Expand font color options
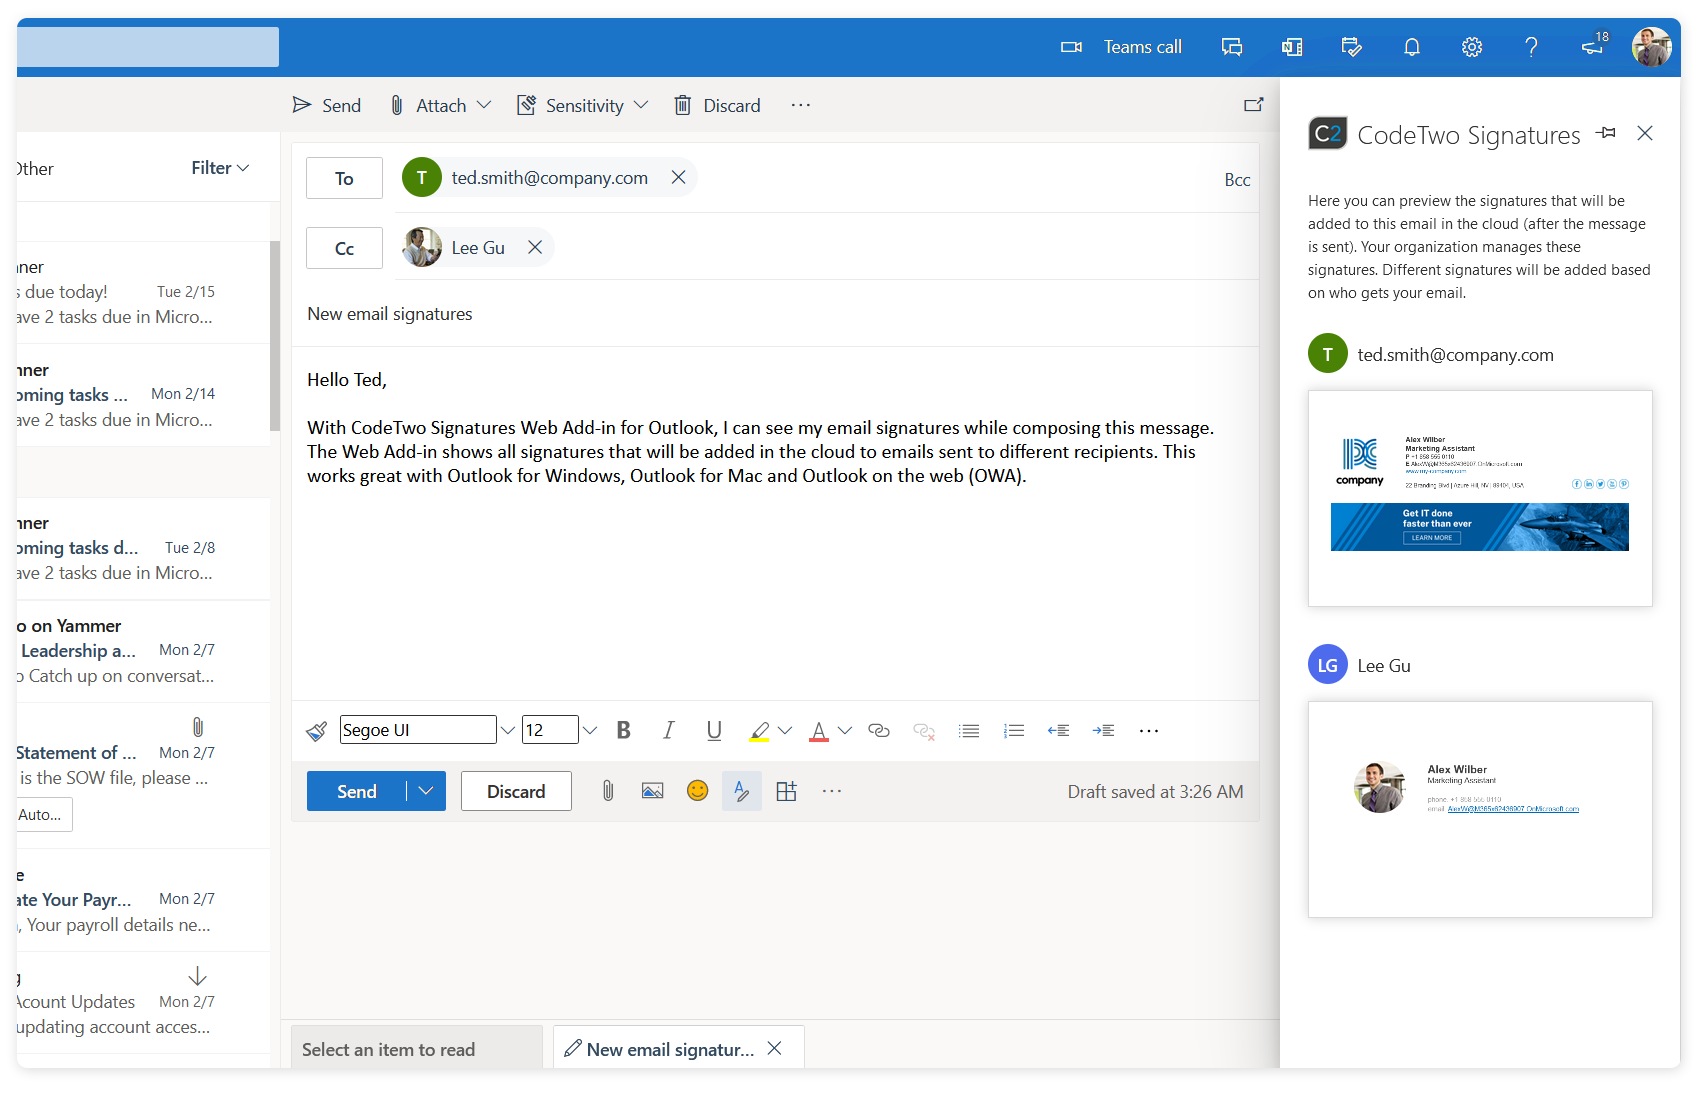 (x=845, y=730)
